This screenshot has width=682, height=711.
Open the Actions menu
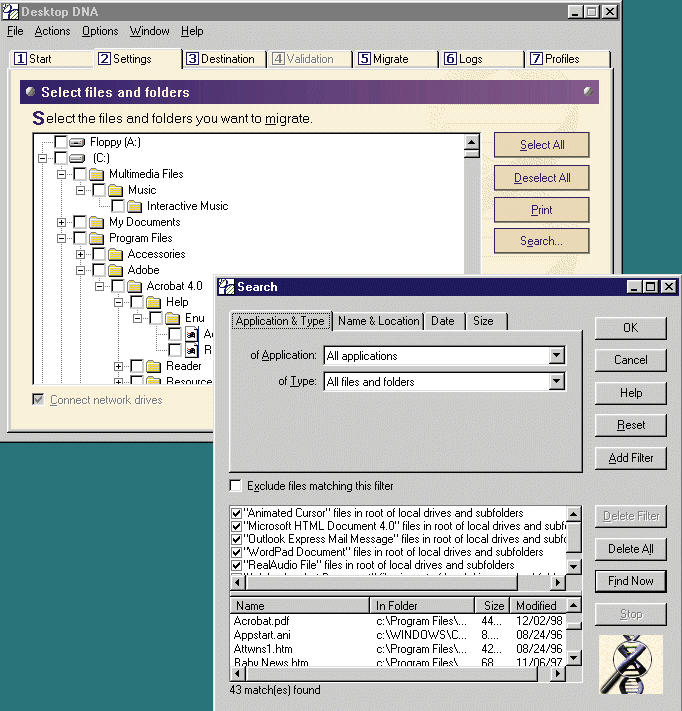click(x=52, y=31)
